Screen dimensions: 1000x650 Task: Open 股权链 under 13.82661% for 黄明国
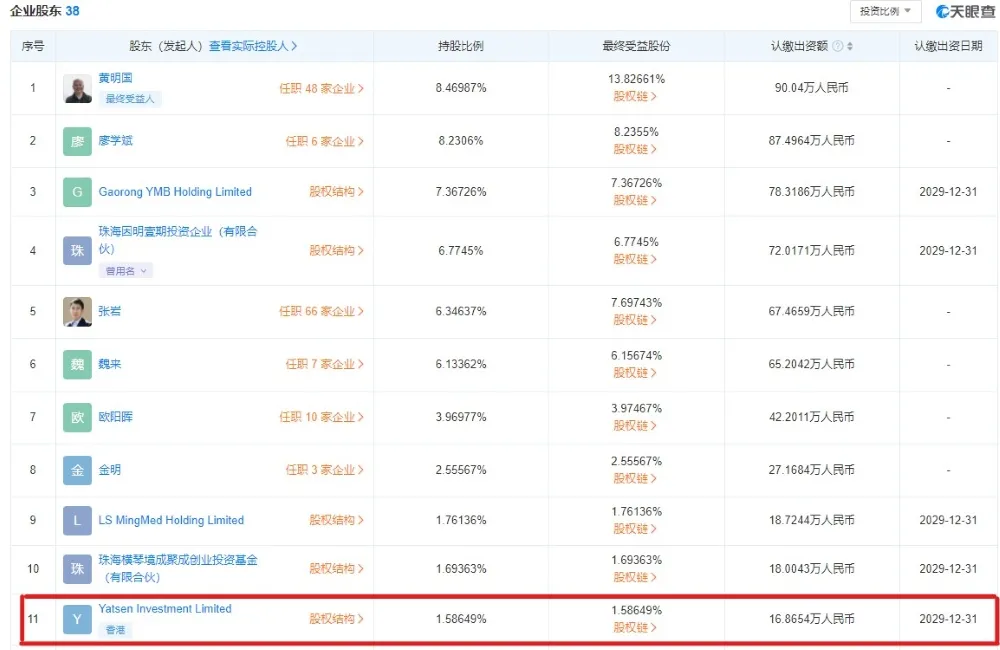[635, 96]
